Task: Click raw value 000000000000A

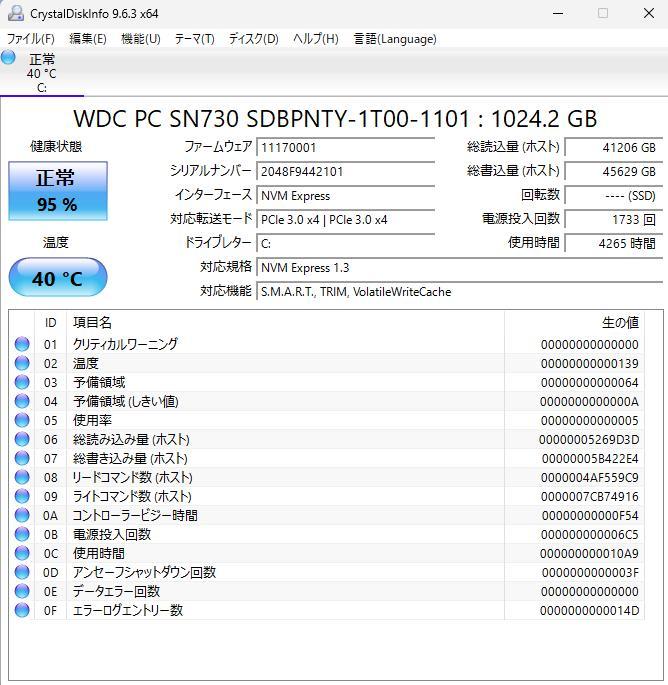Action: 589,401
